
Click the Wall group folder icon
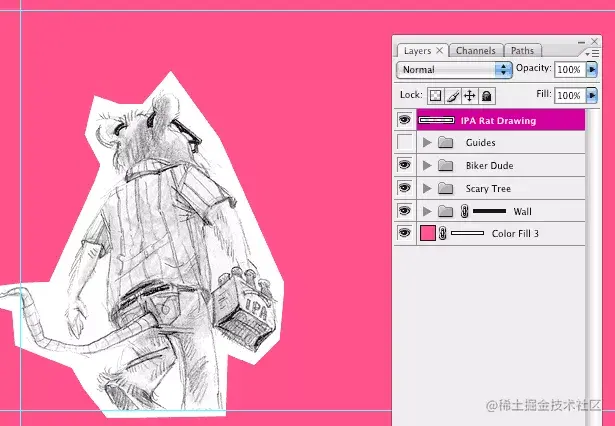[445, 211]
